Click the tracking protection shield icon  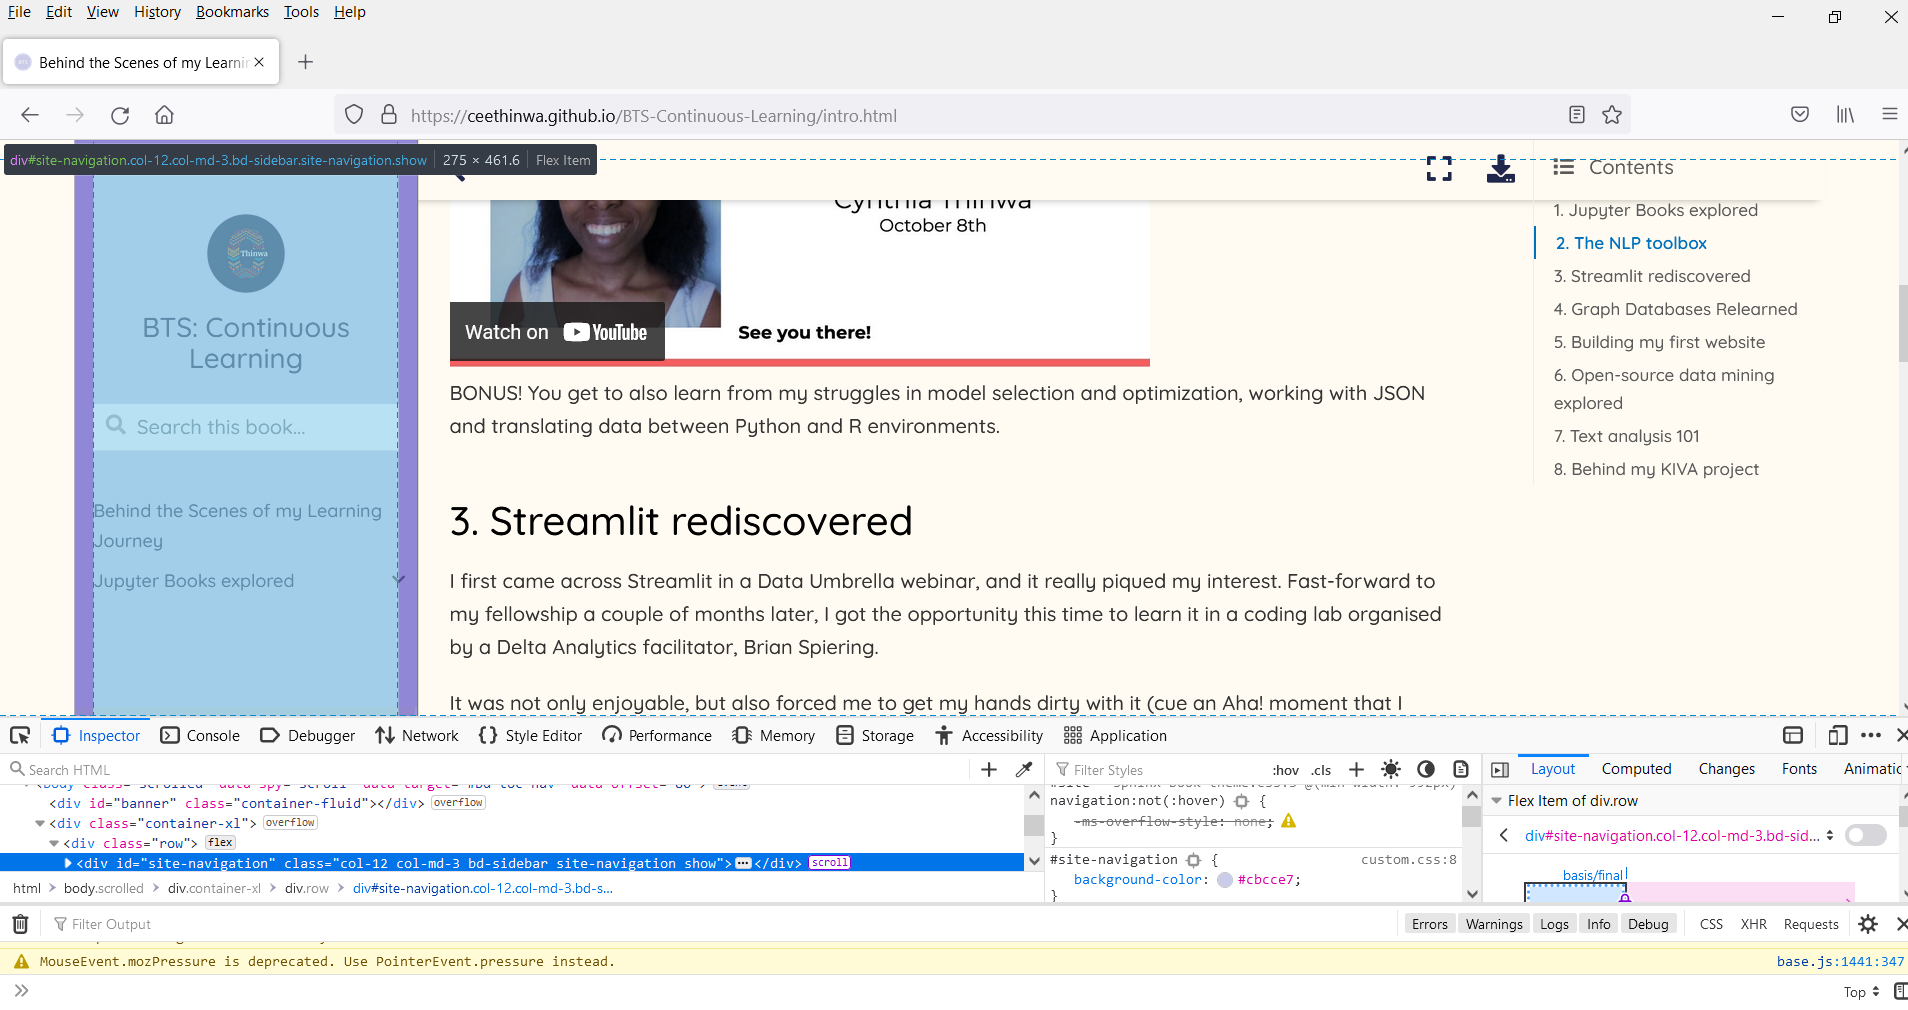pyautogui.click(x=354, y=115)
